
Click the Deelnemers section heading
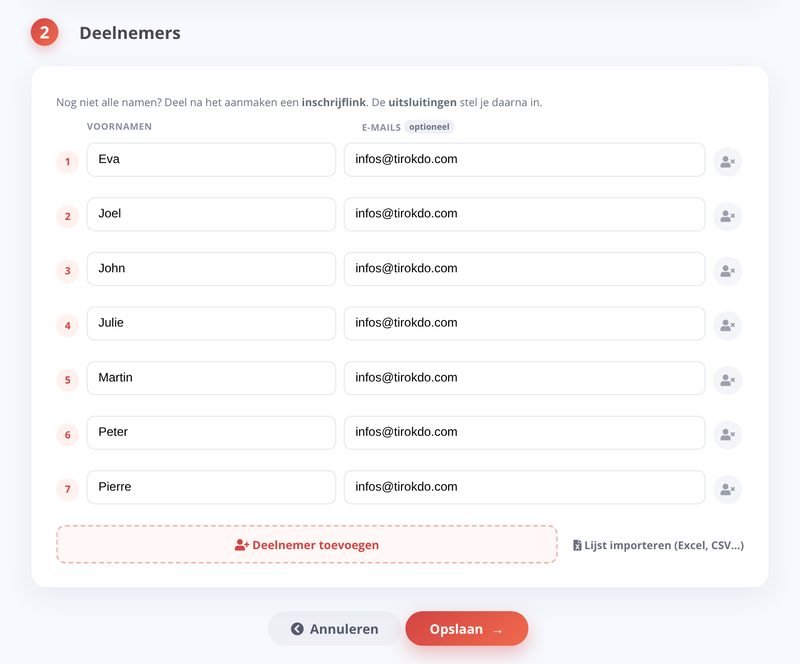(x=130, y=33)
